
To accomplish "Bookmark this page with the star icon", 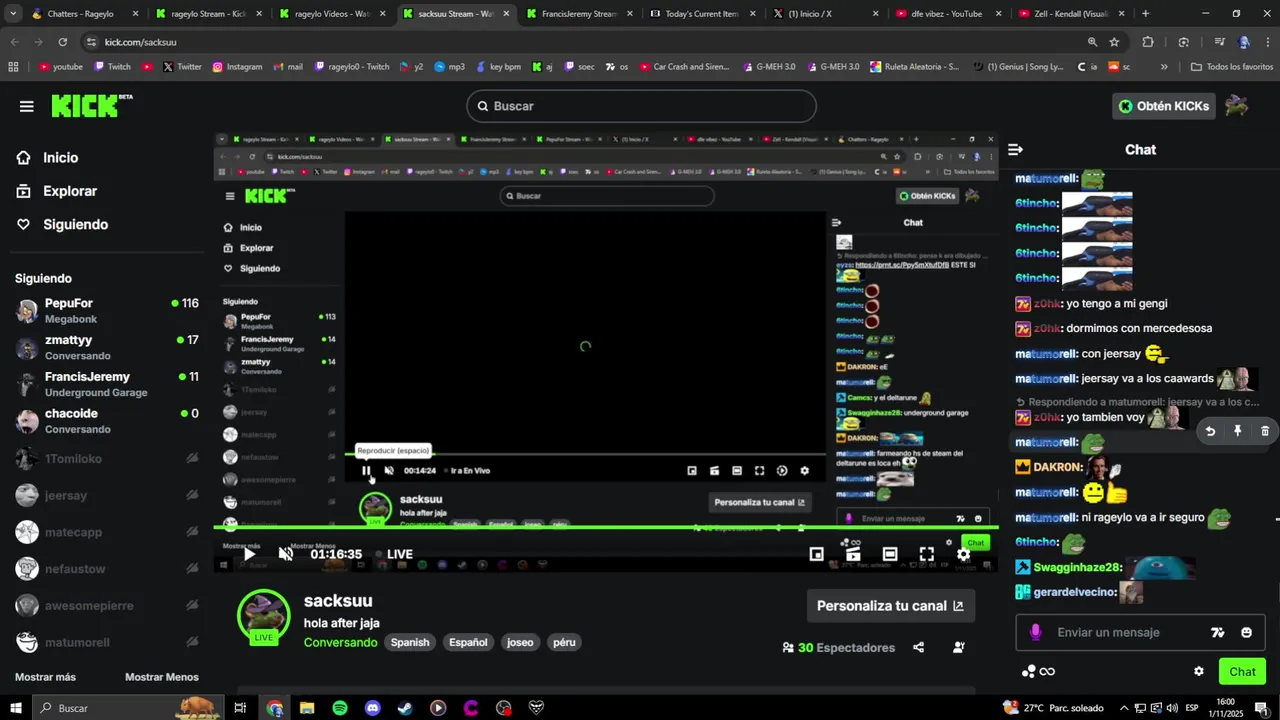I will click(1114, 42).
